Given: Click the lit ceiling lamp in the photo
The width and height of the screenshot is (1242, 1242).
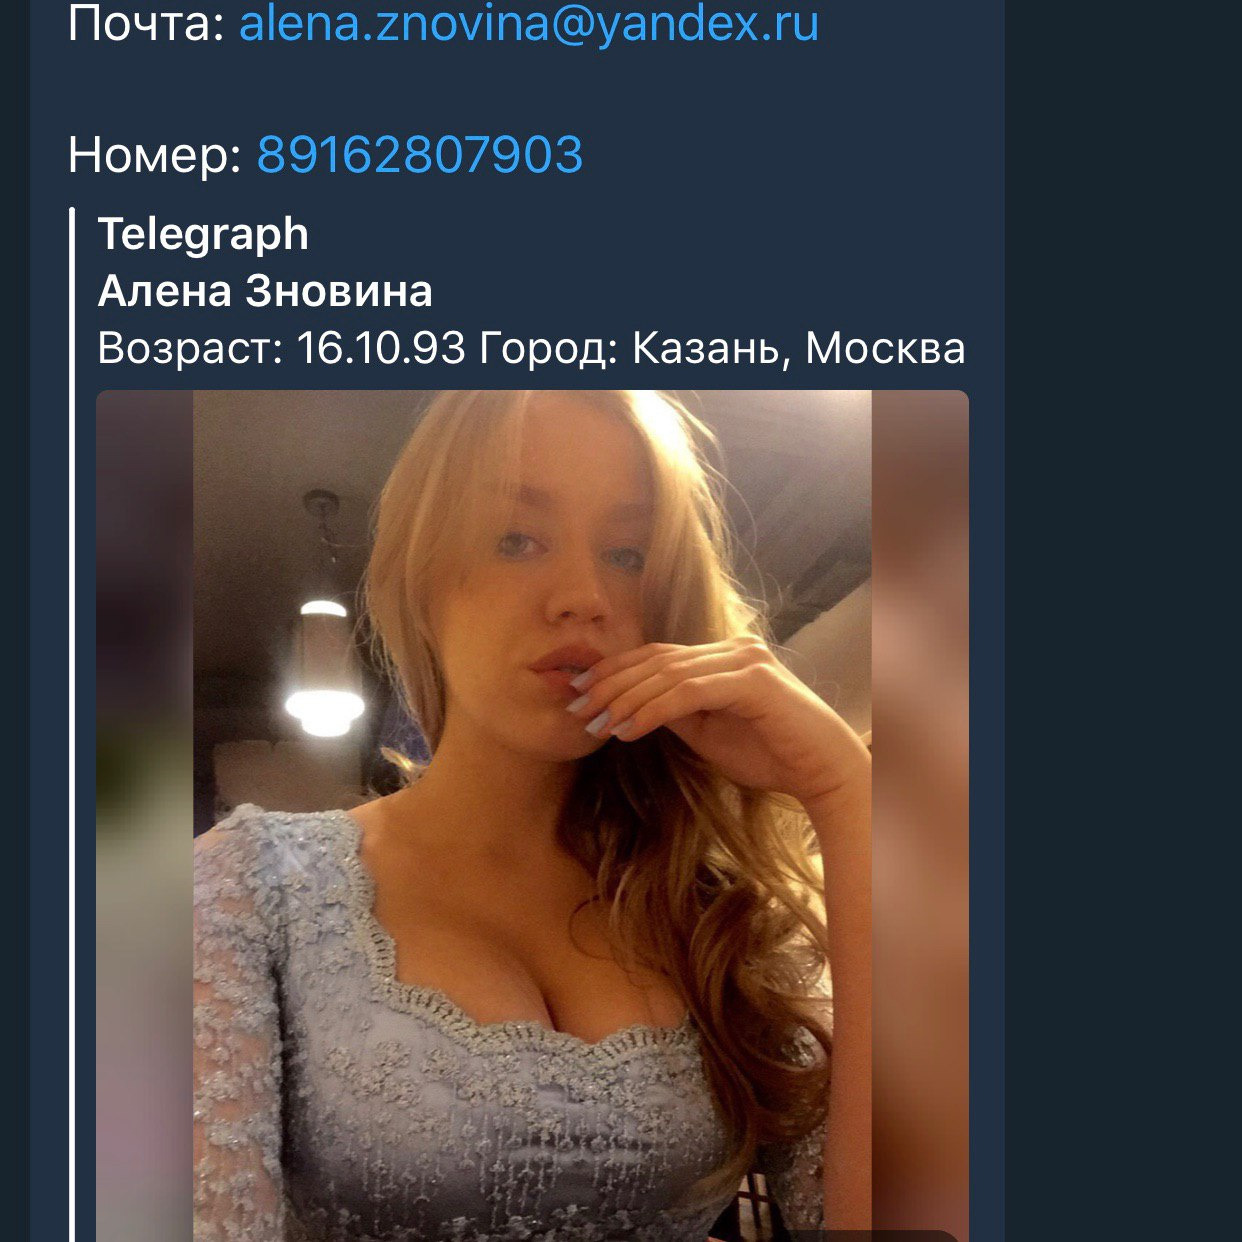Looking at the screenshot, I should pos(324,705).
